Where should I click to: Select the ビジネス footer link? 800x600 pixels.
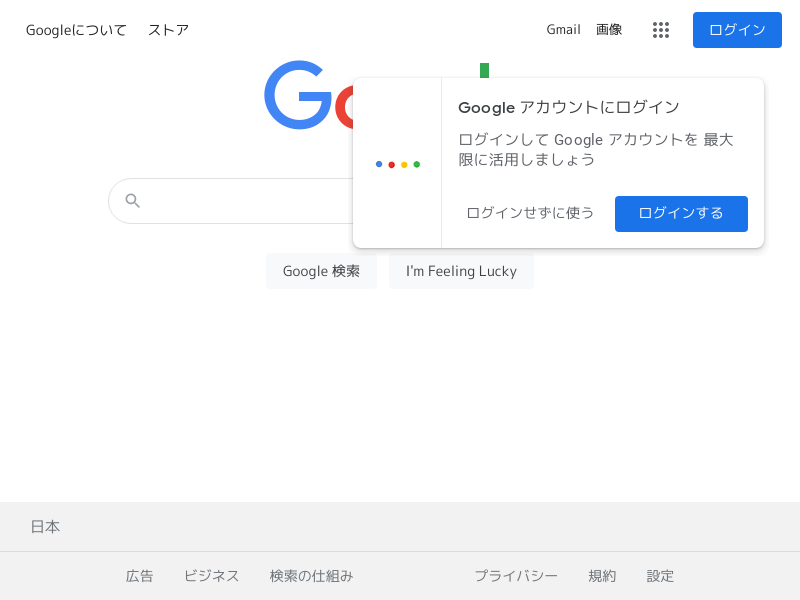point(211,576)
